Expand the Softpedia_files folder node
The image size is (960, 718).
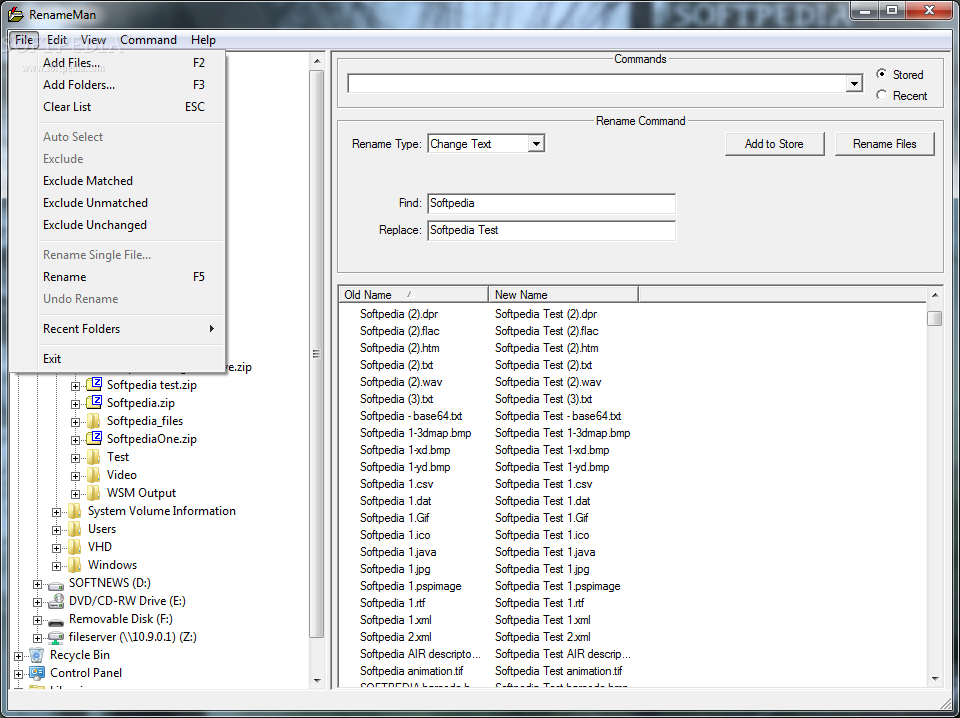[x=75, y=422]
